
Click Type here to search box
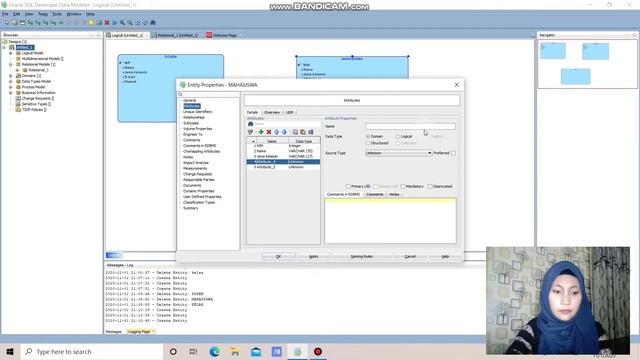[x=92, y=351]
